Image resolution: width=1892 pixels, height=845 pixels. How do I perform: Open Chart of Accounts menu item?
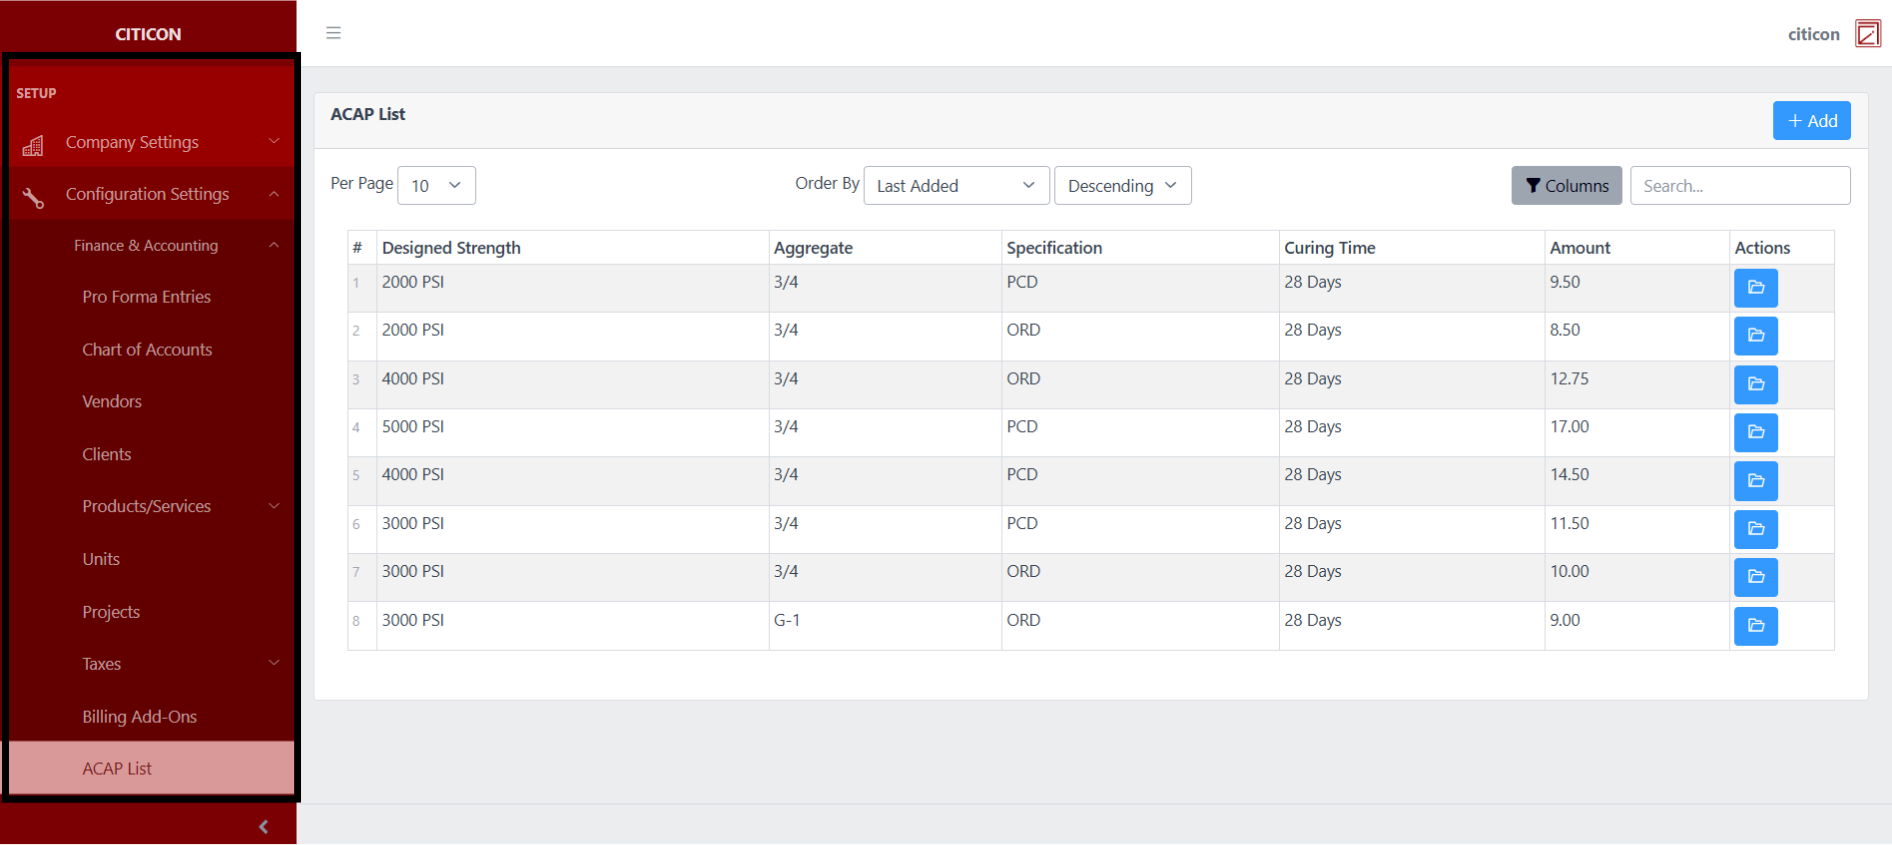coord(147,350)
